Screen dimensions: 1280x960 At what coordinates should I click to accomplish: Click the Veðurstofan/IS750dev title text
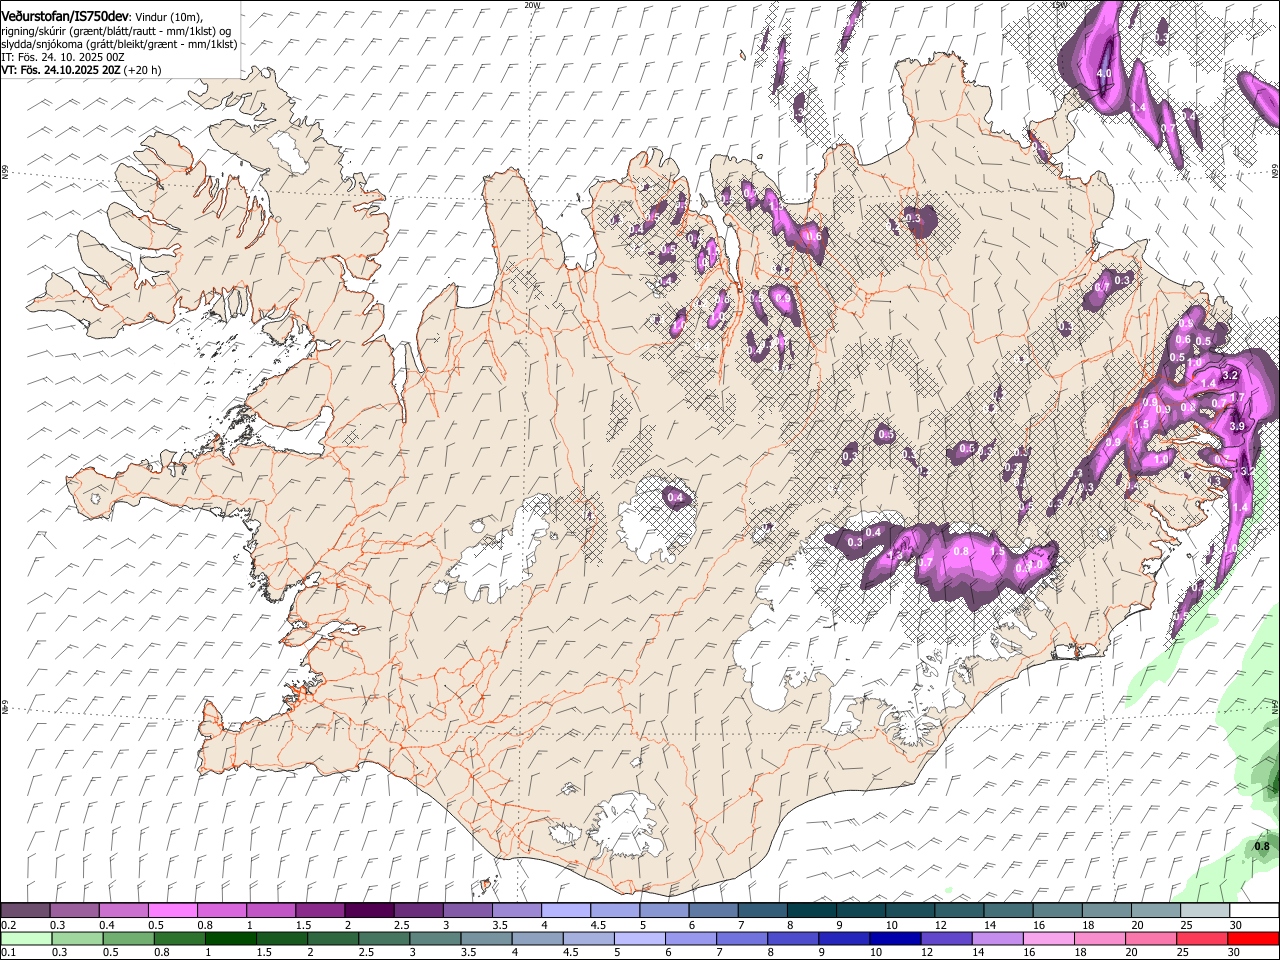pos(65,16)
